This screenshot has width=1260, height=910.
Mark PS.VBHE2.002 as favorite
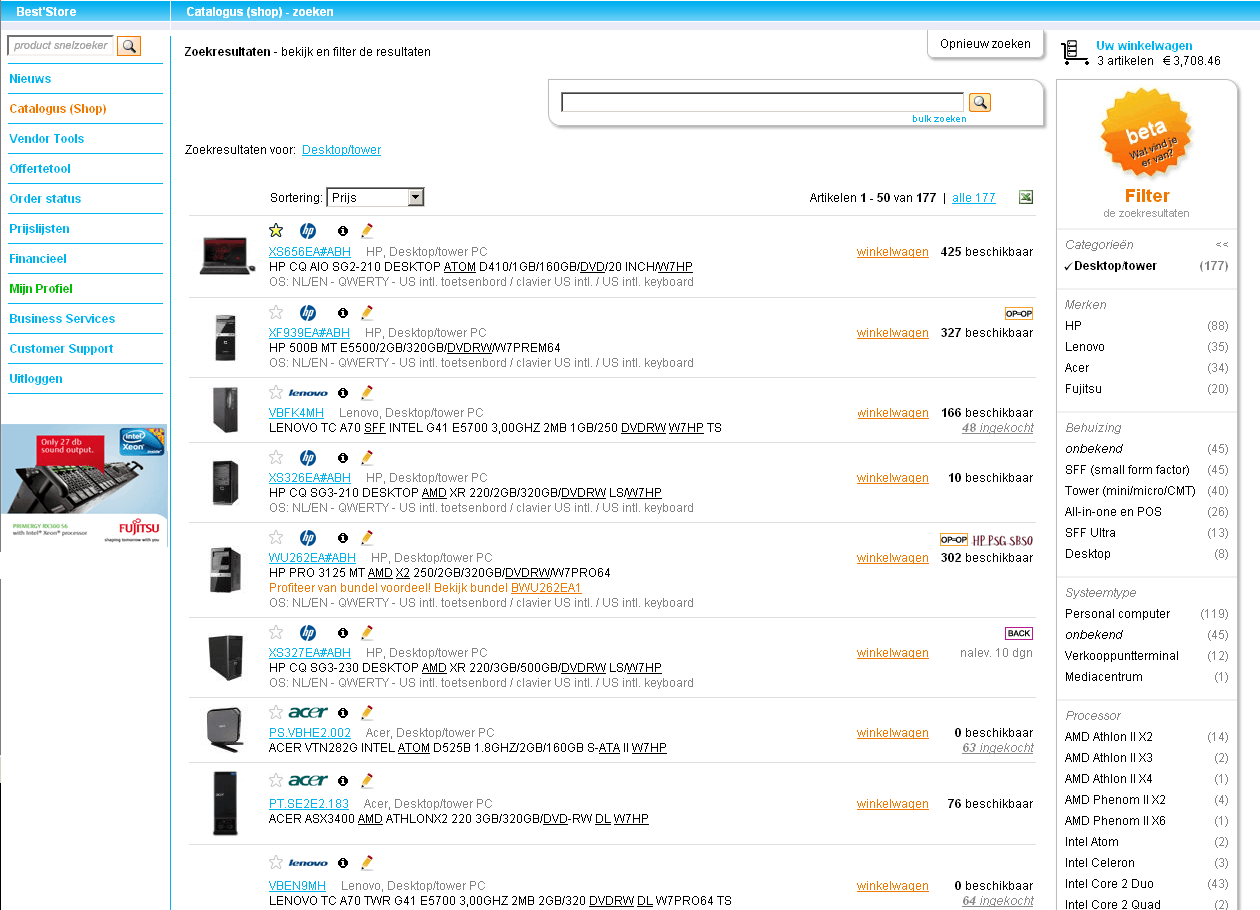[x=276, y=712]
